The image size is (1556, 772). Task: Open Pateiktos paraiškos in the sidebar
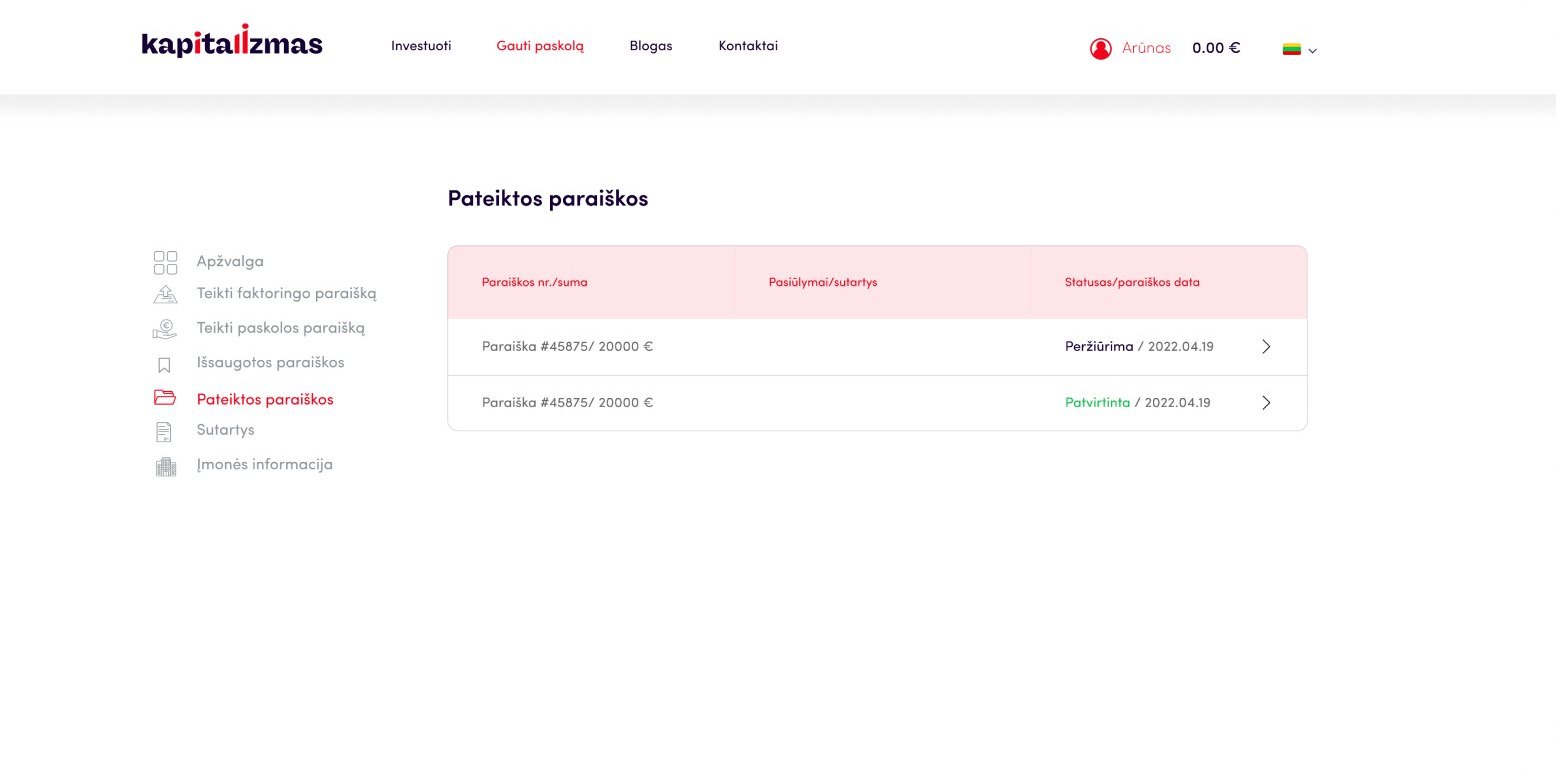[x=265, y=400]
